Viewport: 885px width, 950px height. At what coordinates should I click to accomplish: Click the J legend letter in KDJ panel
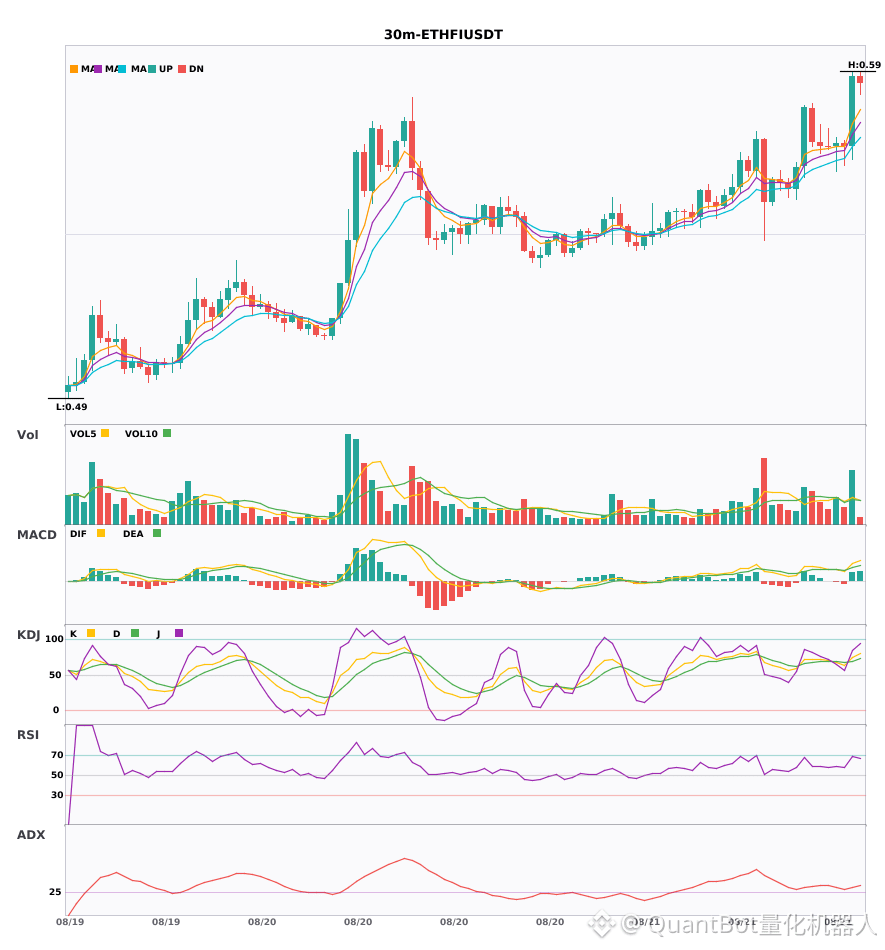(158, 634)
